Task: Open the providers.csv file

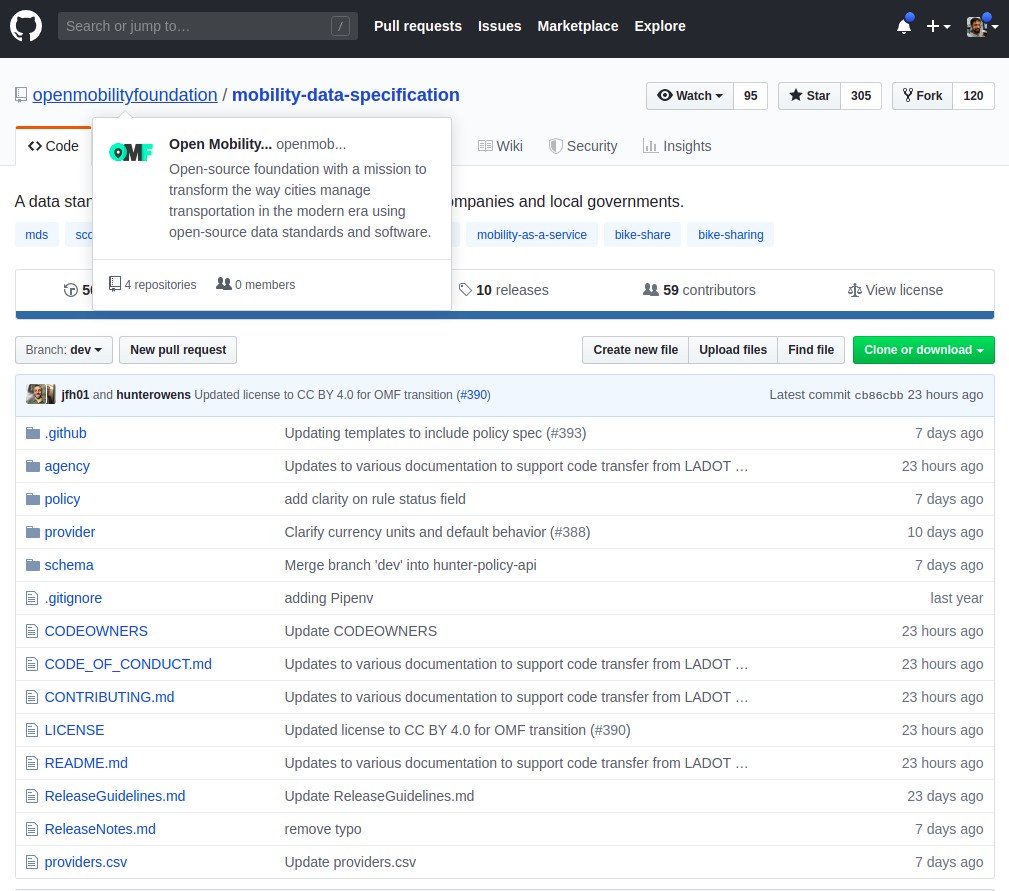Action: click(x=86, y=863)
